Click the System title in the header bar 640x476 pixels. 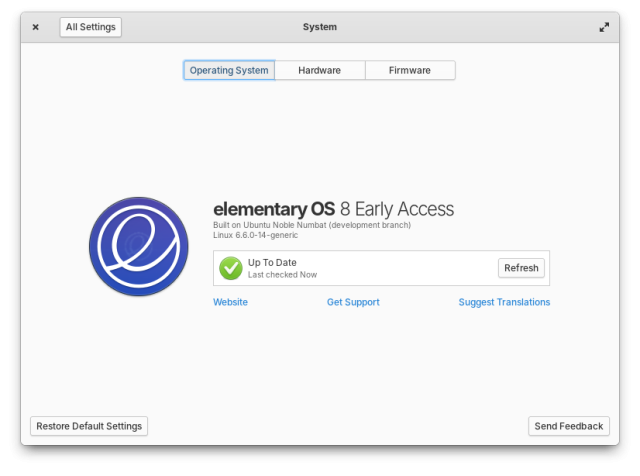click(320, 27)
